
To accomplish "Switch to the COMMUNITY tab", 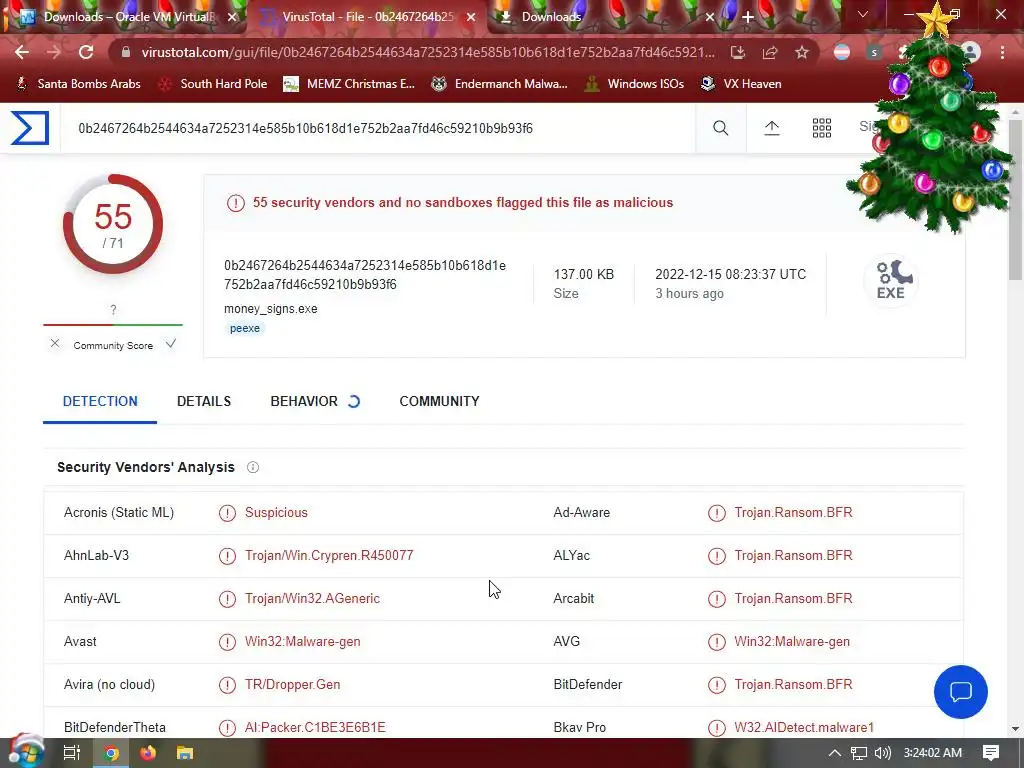I will pos(440,401).
